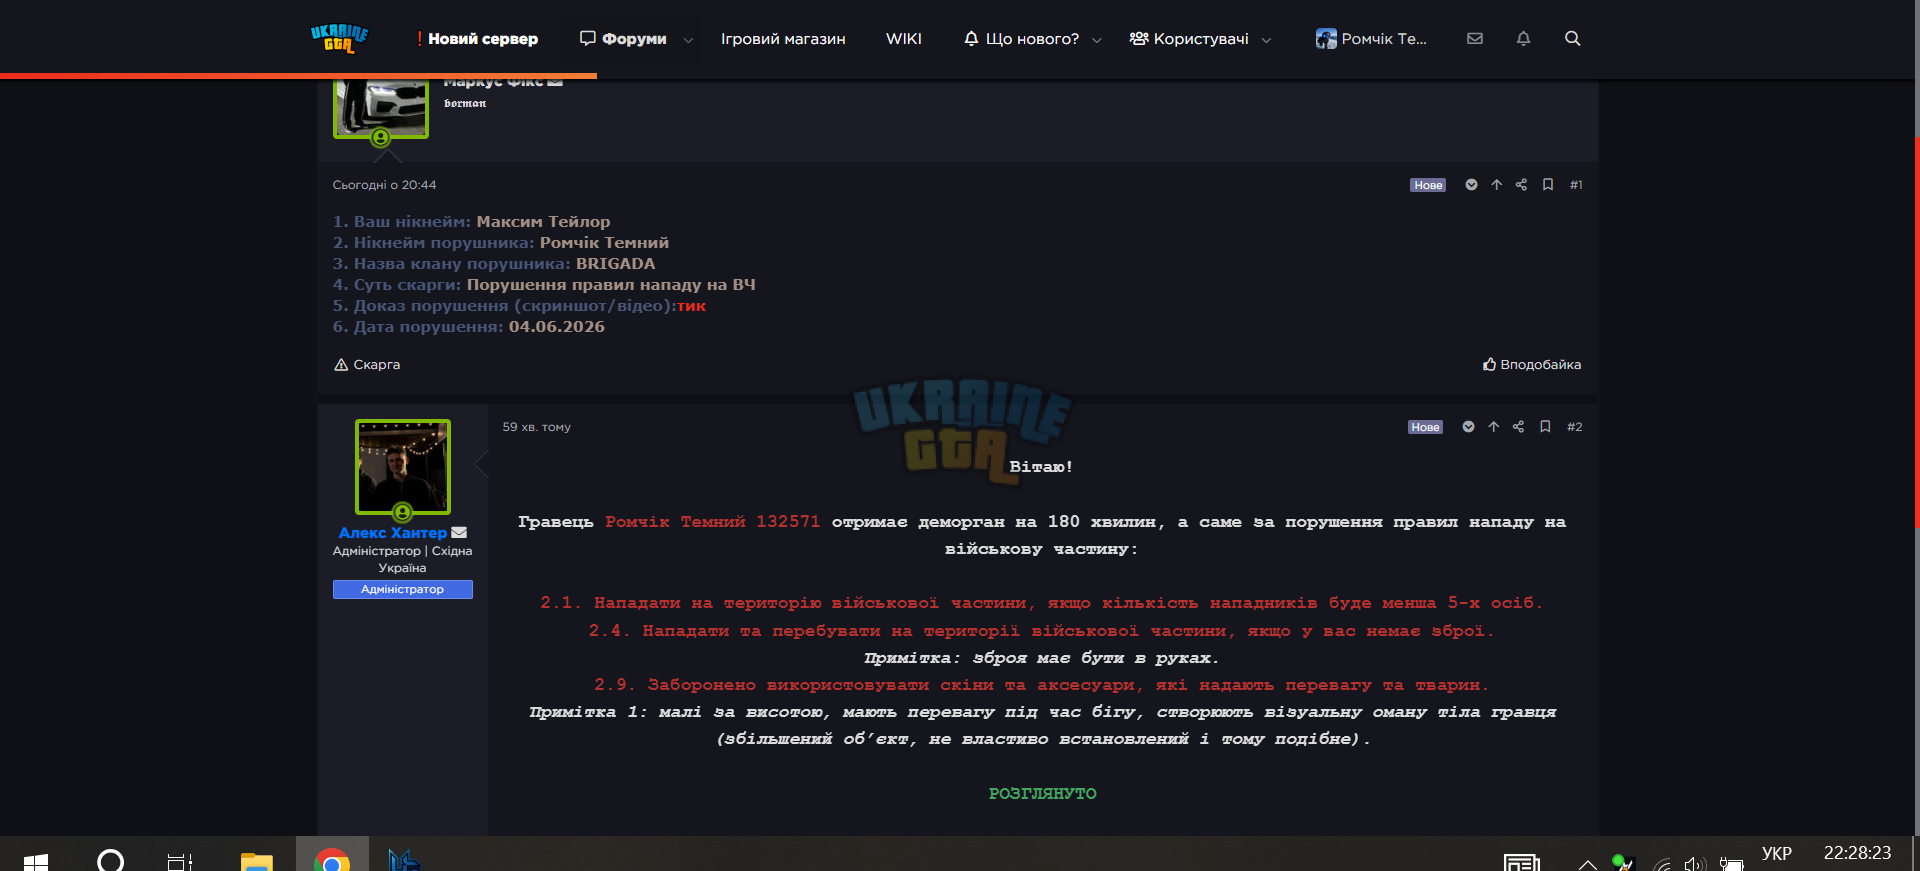
Task: Switch the УКР keyboard language indicator
Action: [x=1777, y=853]
